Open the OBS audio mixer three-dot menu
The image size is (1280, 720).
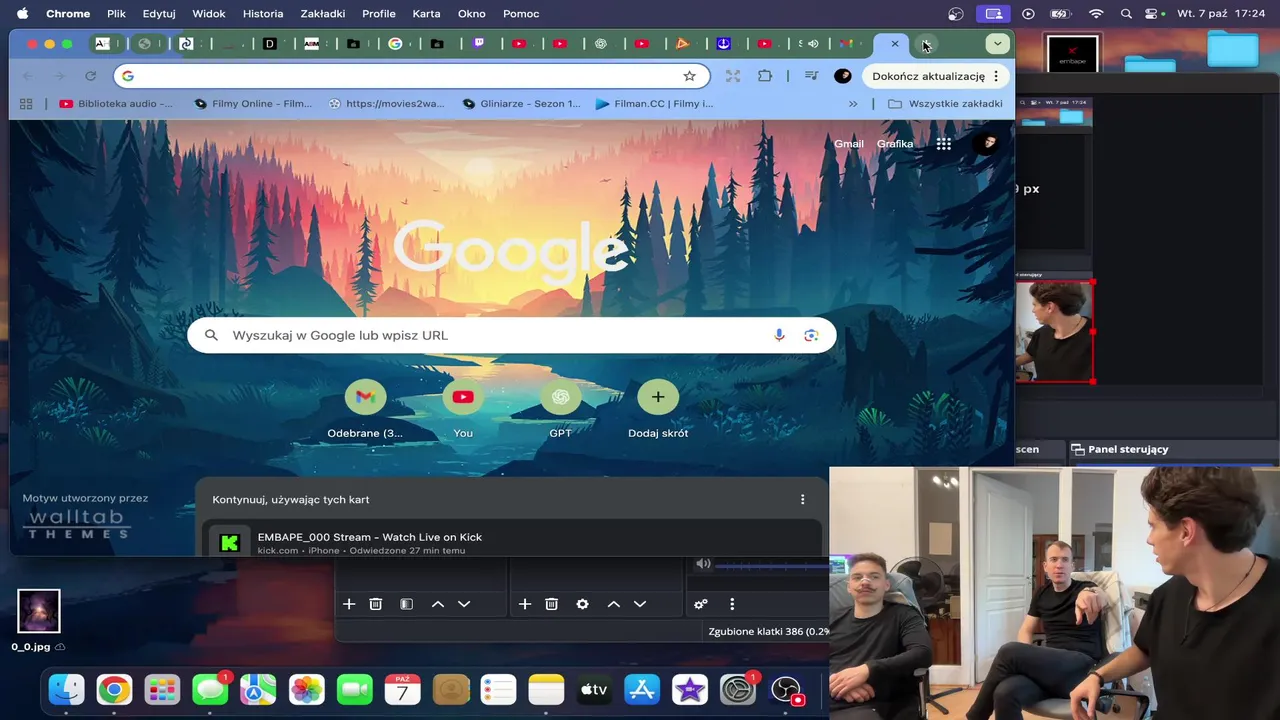[x=732, y=604]
